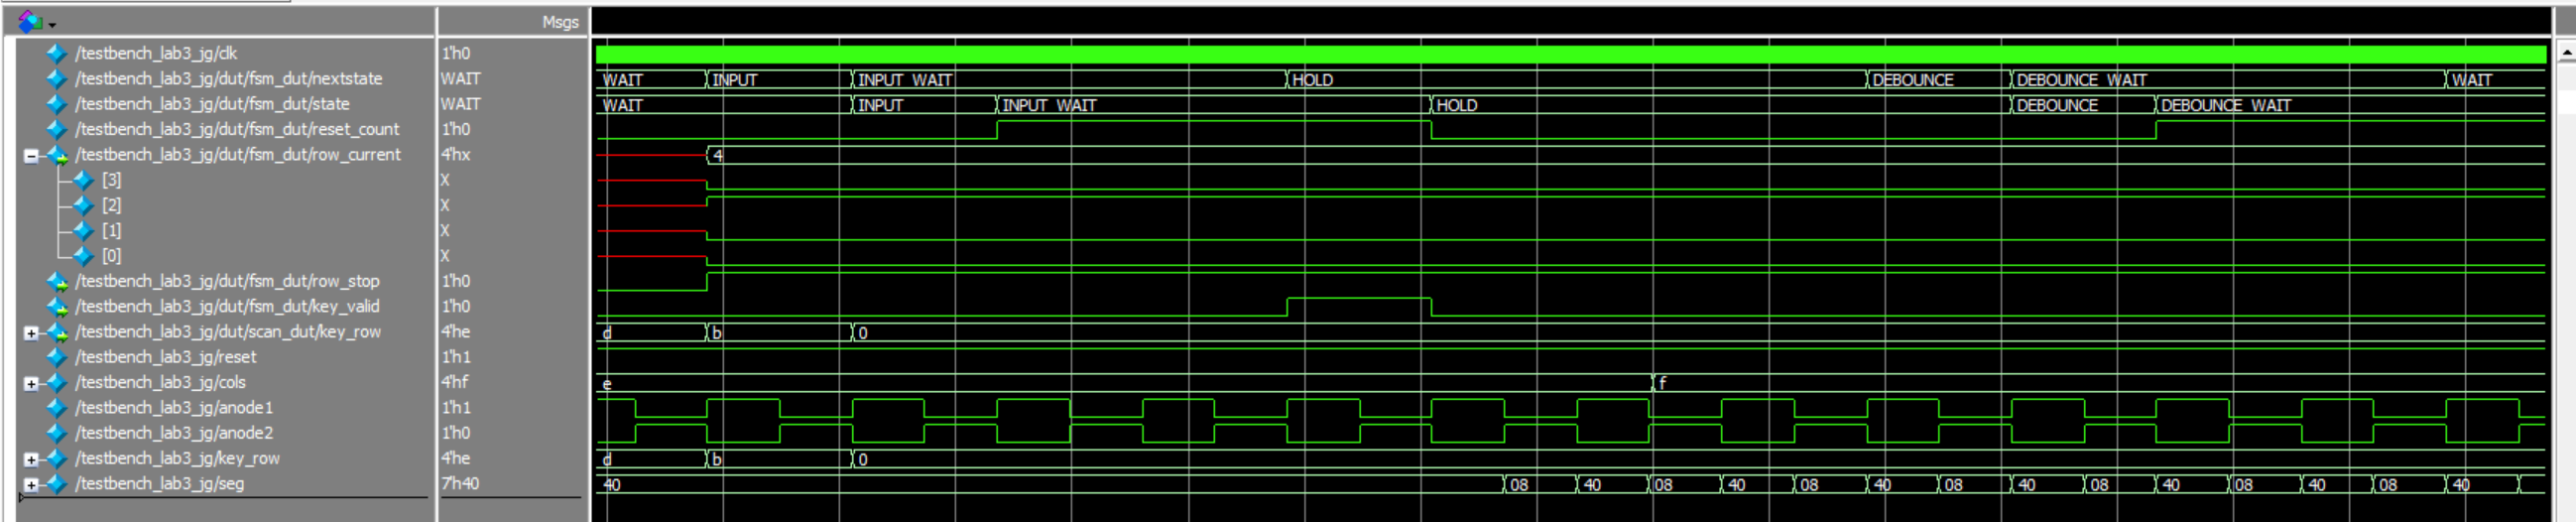Select the fsm_dut/state signal name
Viewport: 2576px width, 522px height.
212,104
